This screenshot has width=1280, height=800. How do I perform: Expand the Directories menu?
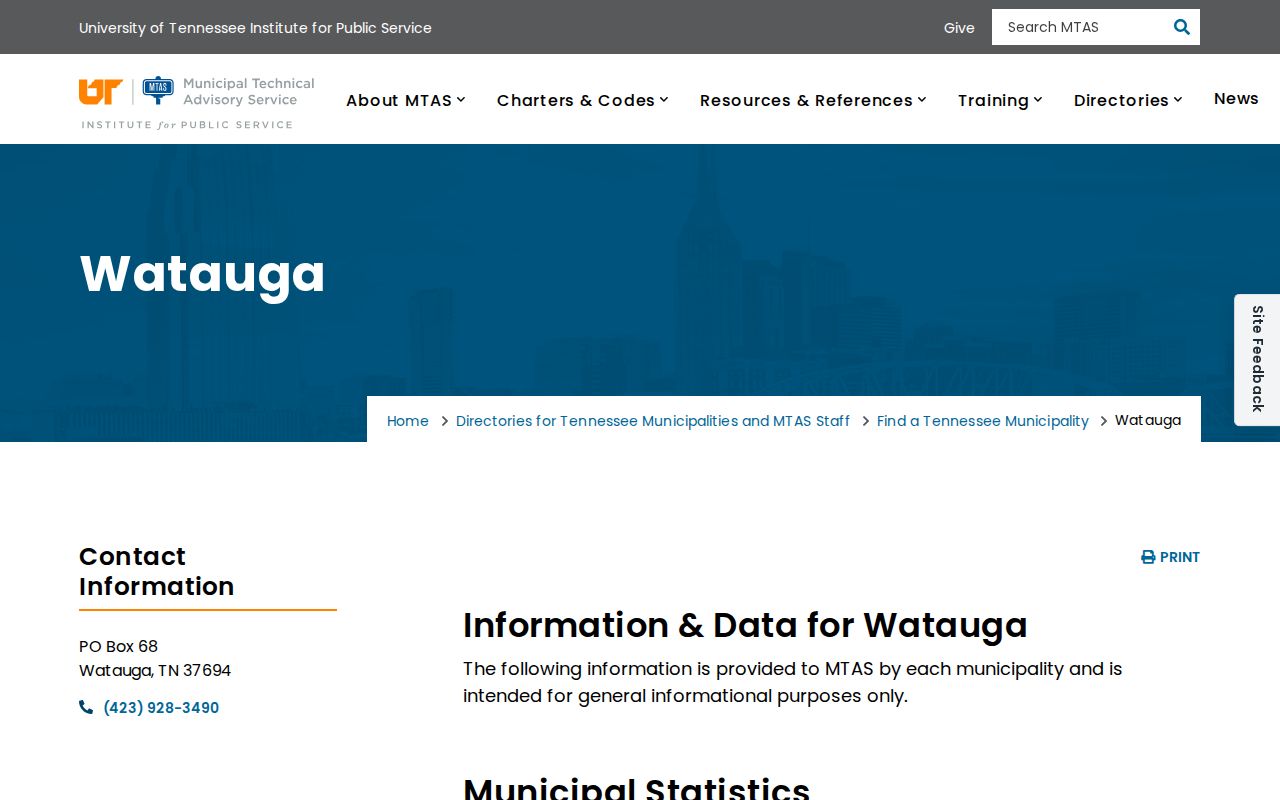[1128, 100]
